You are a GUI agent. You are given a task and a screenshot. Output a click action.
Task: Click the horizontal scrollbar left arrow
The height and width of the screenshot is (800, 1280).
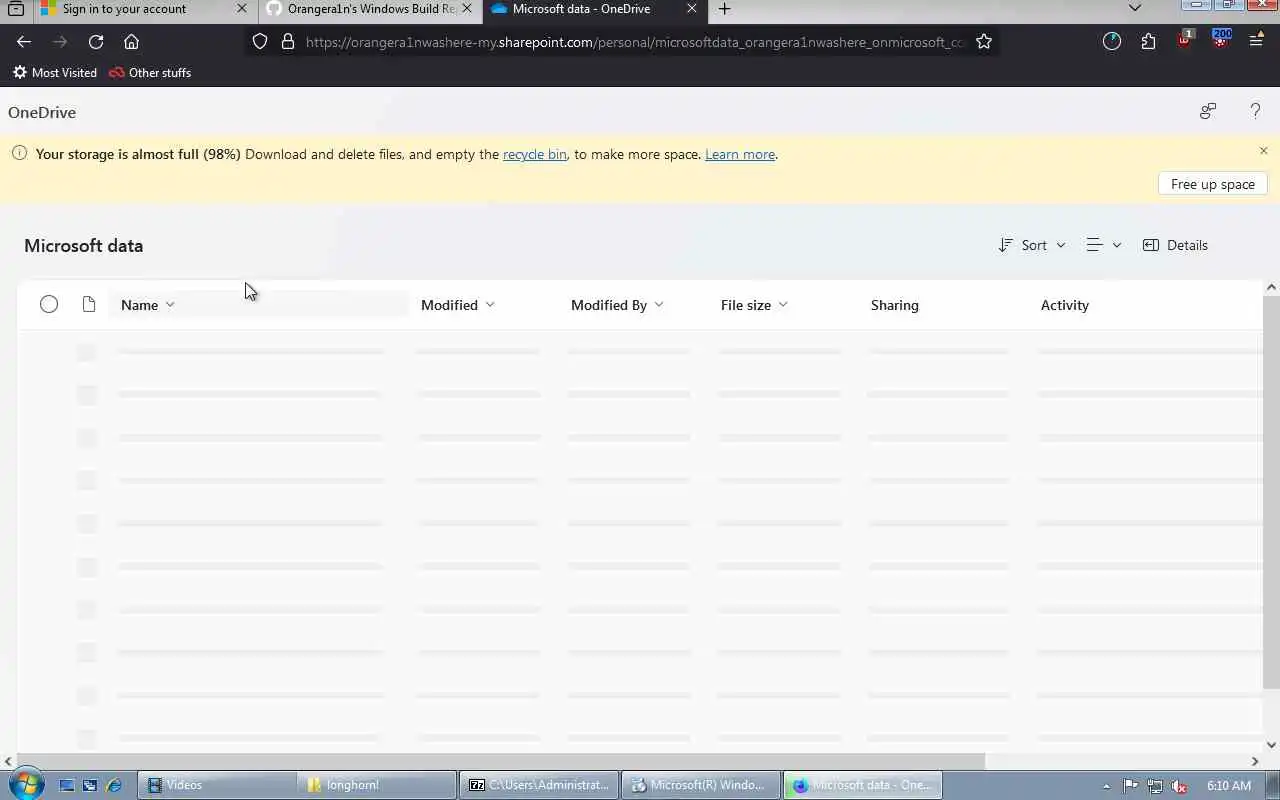(8, 761)
